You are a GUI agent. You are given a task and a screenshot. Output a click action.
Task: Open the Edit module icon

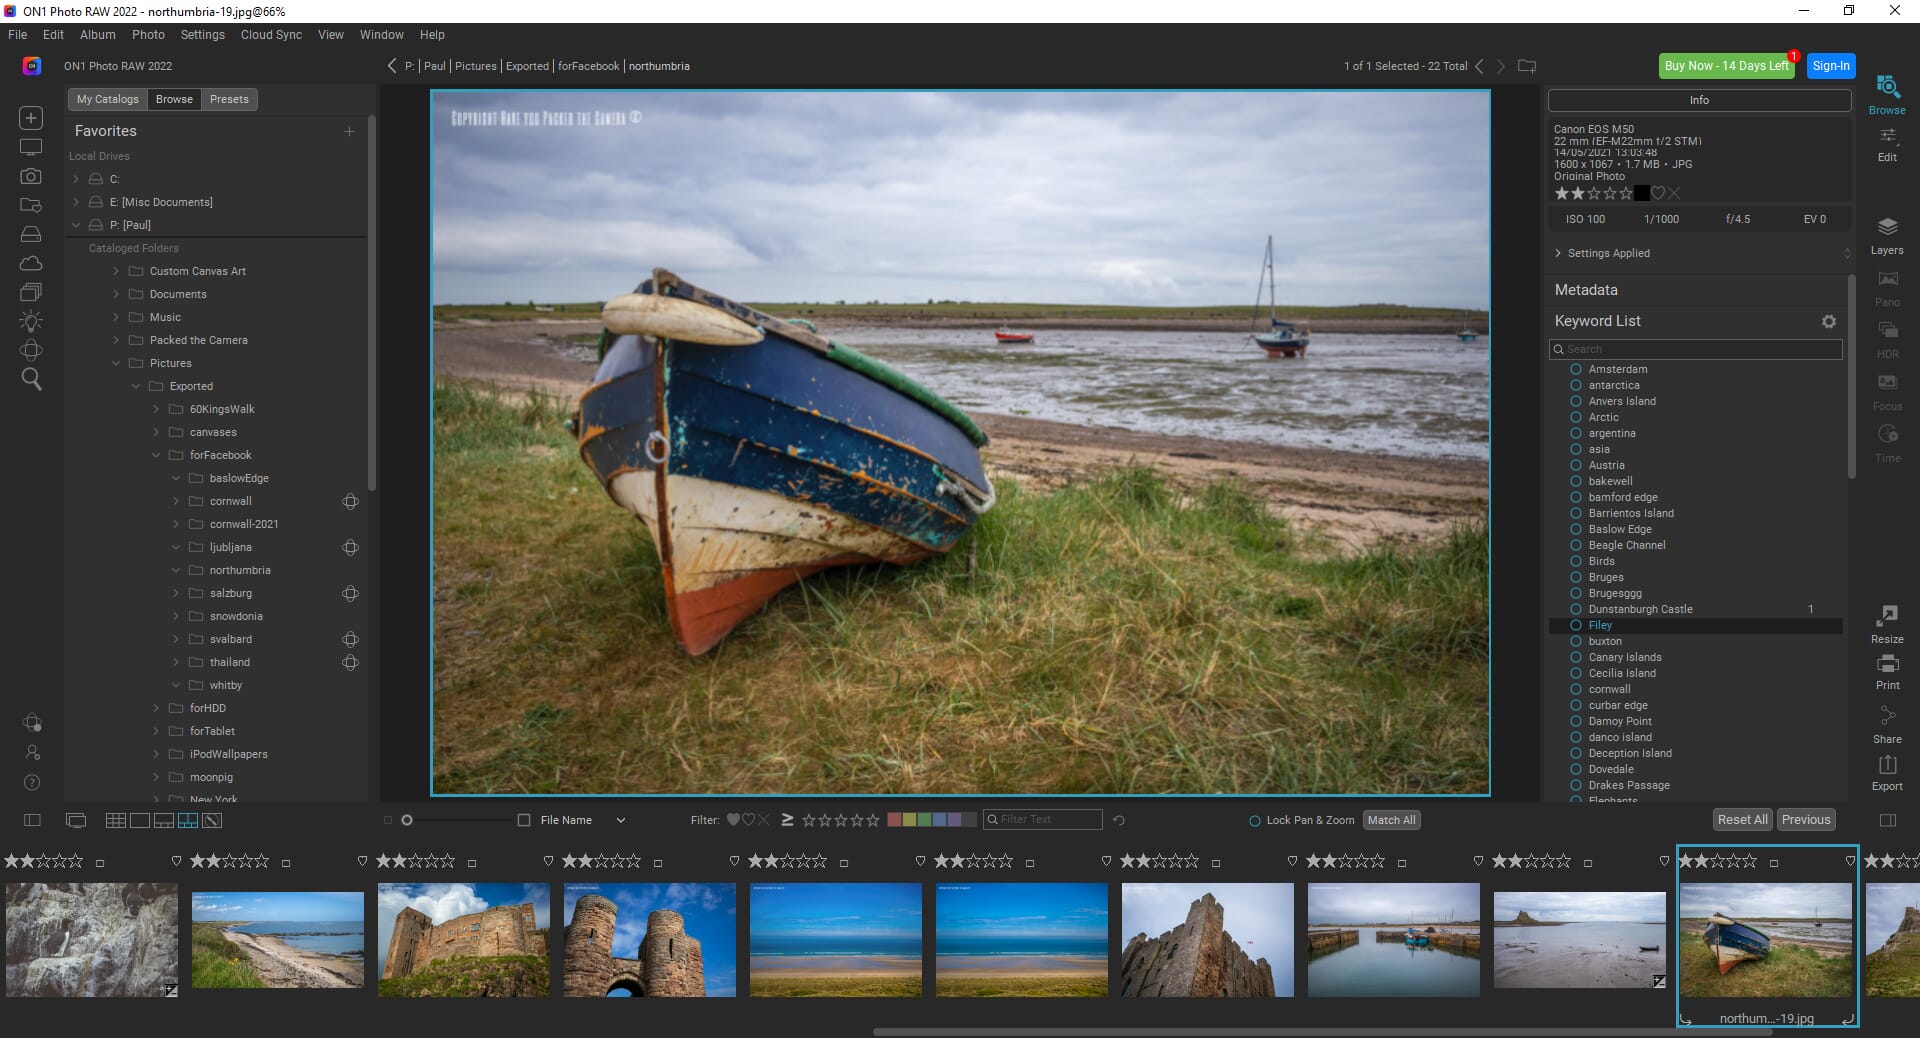coord(1887,136)
